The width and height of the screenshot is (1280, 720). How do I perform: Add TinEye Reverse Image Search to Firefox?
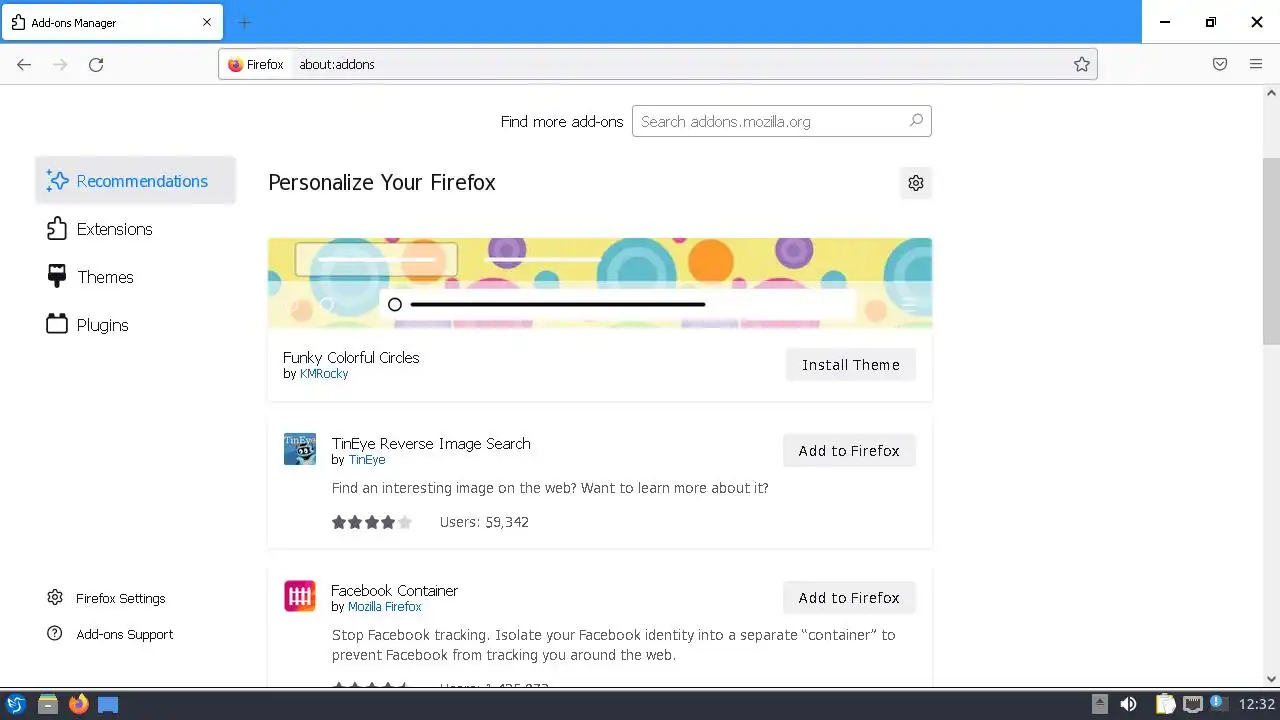(x=849, y=451)
